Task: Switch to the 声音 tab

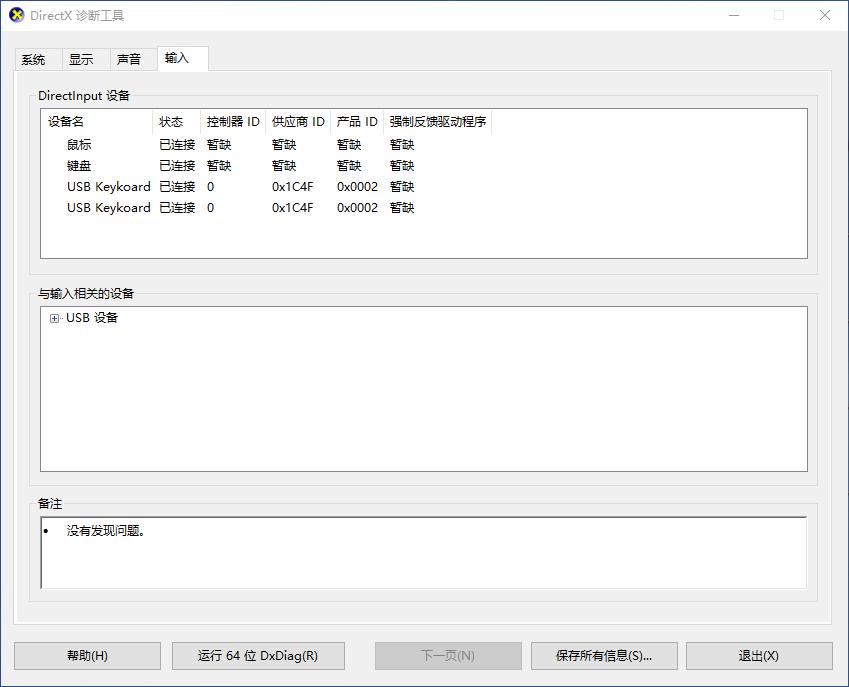Action: pyautogui.click(x=133, y=59)
